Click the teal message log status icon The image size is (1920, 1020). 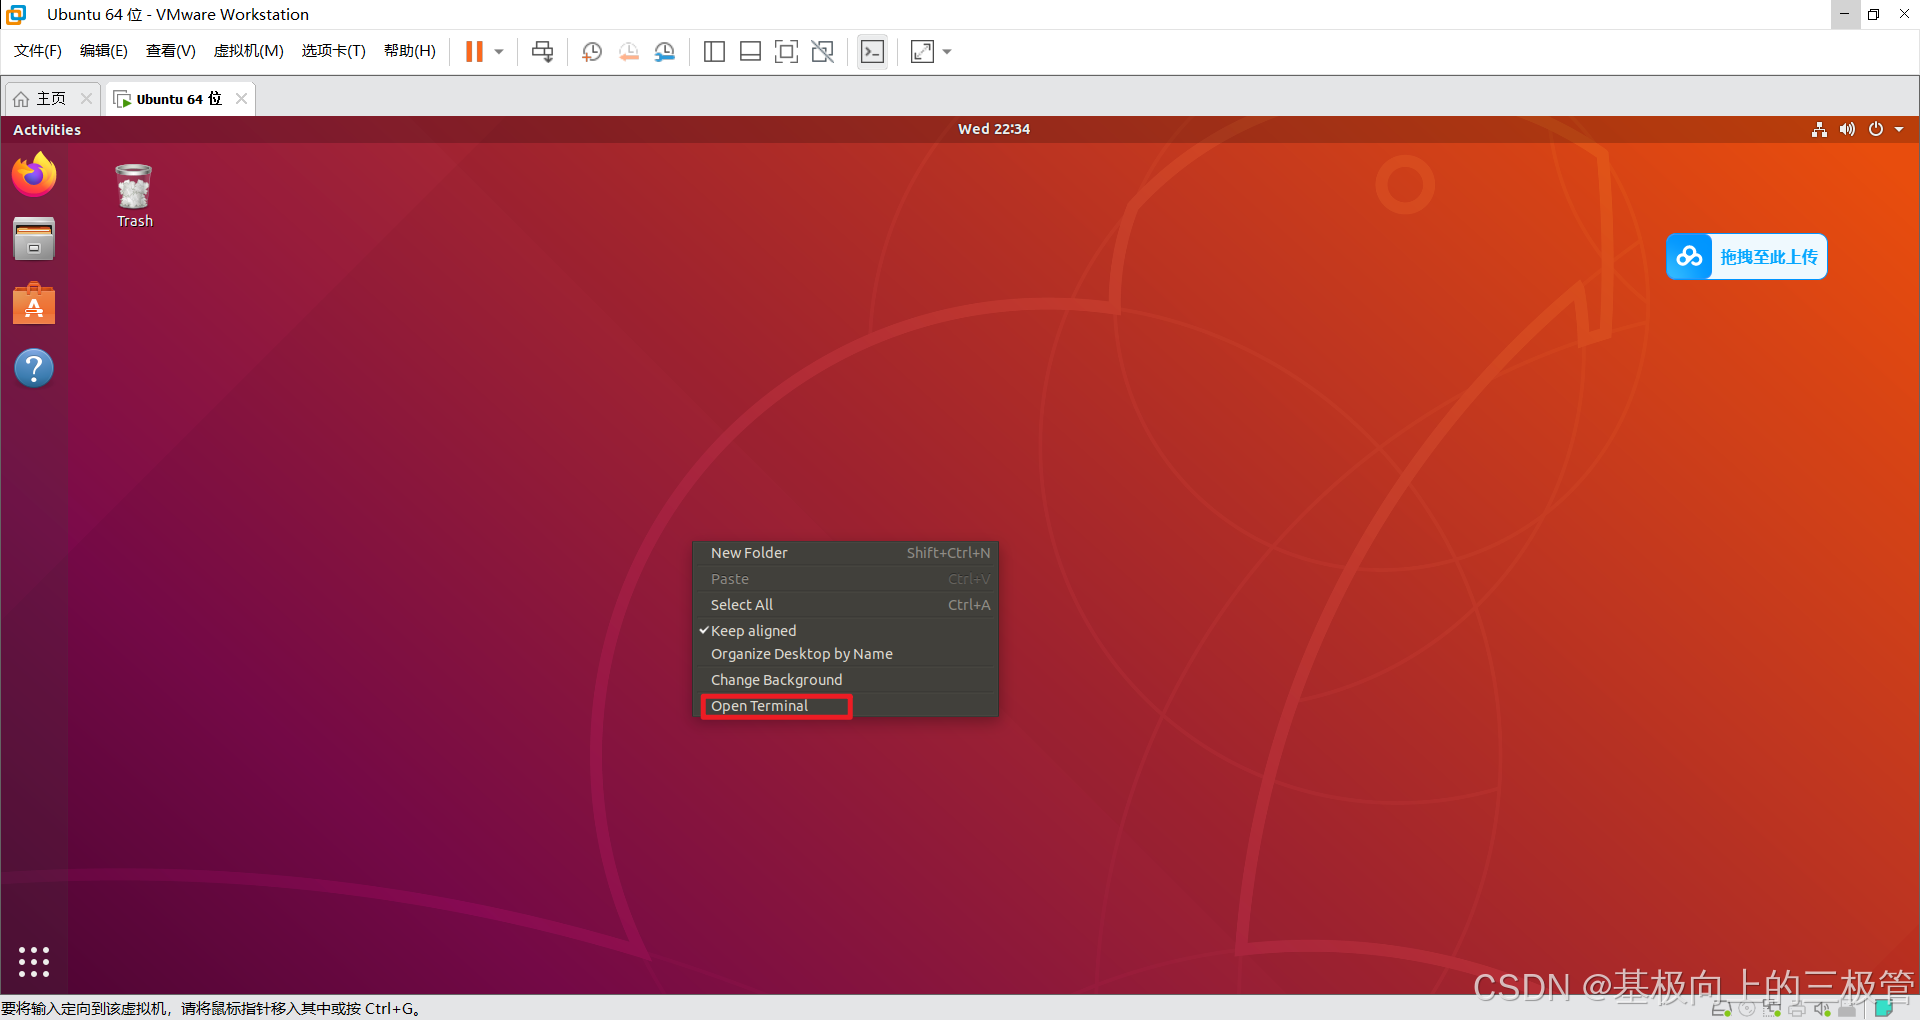[1884, 1008]
